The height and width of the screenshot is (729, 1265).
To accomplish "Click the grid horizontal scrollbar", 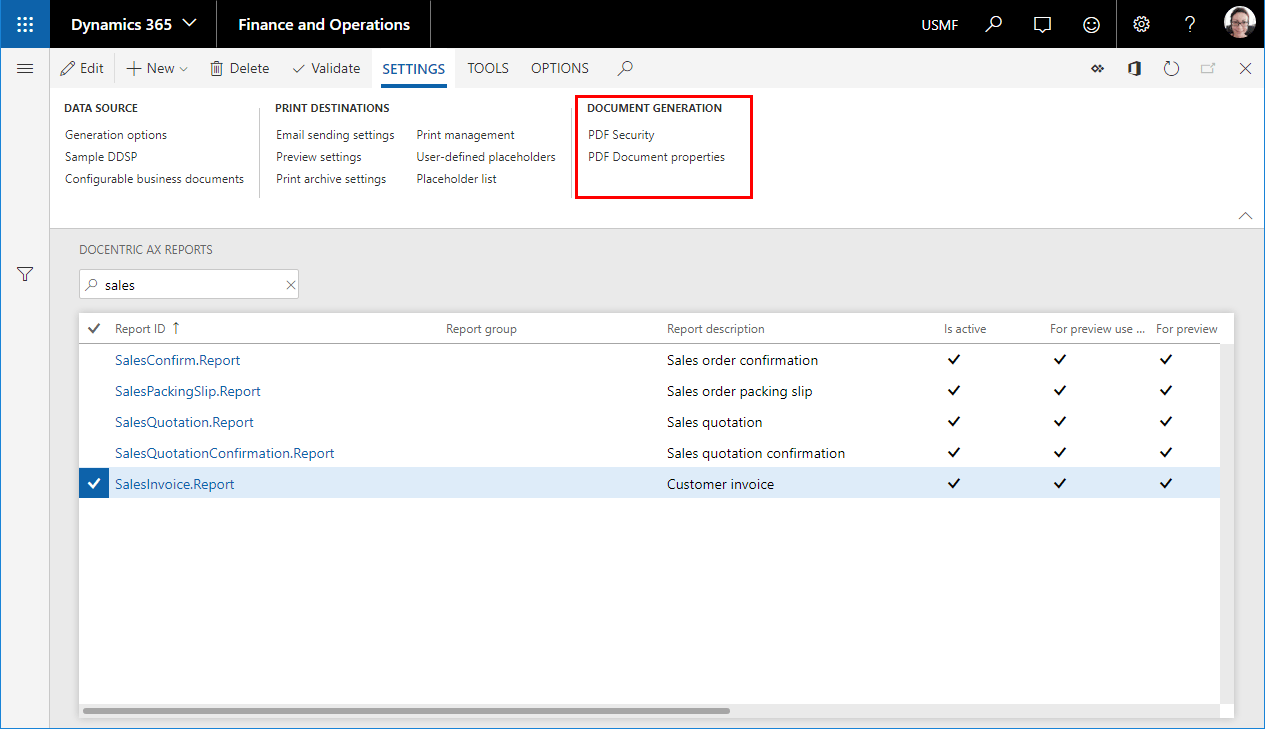I will pyautogui.click(x=406, y=711).
